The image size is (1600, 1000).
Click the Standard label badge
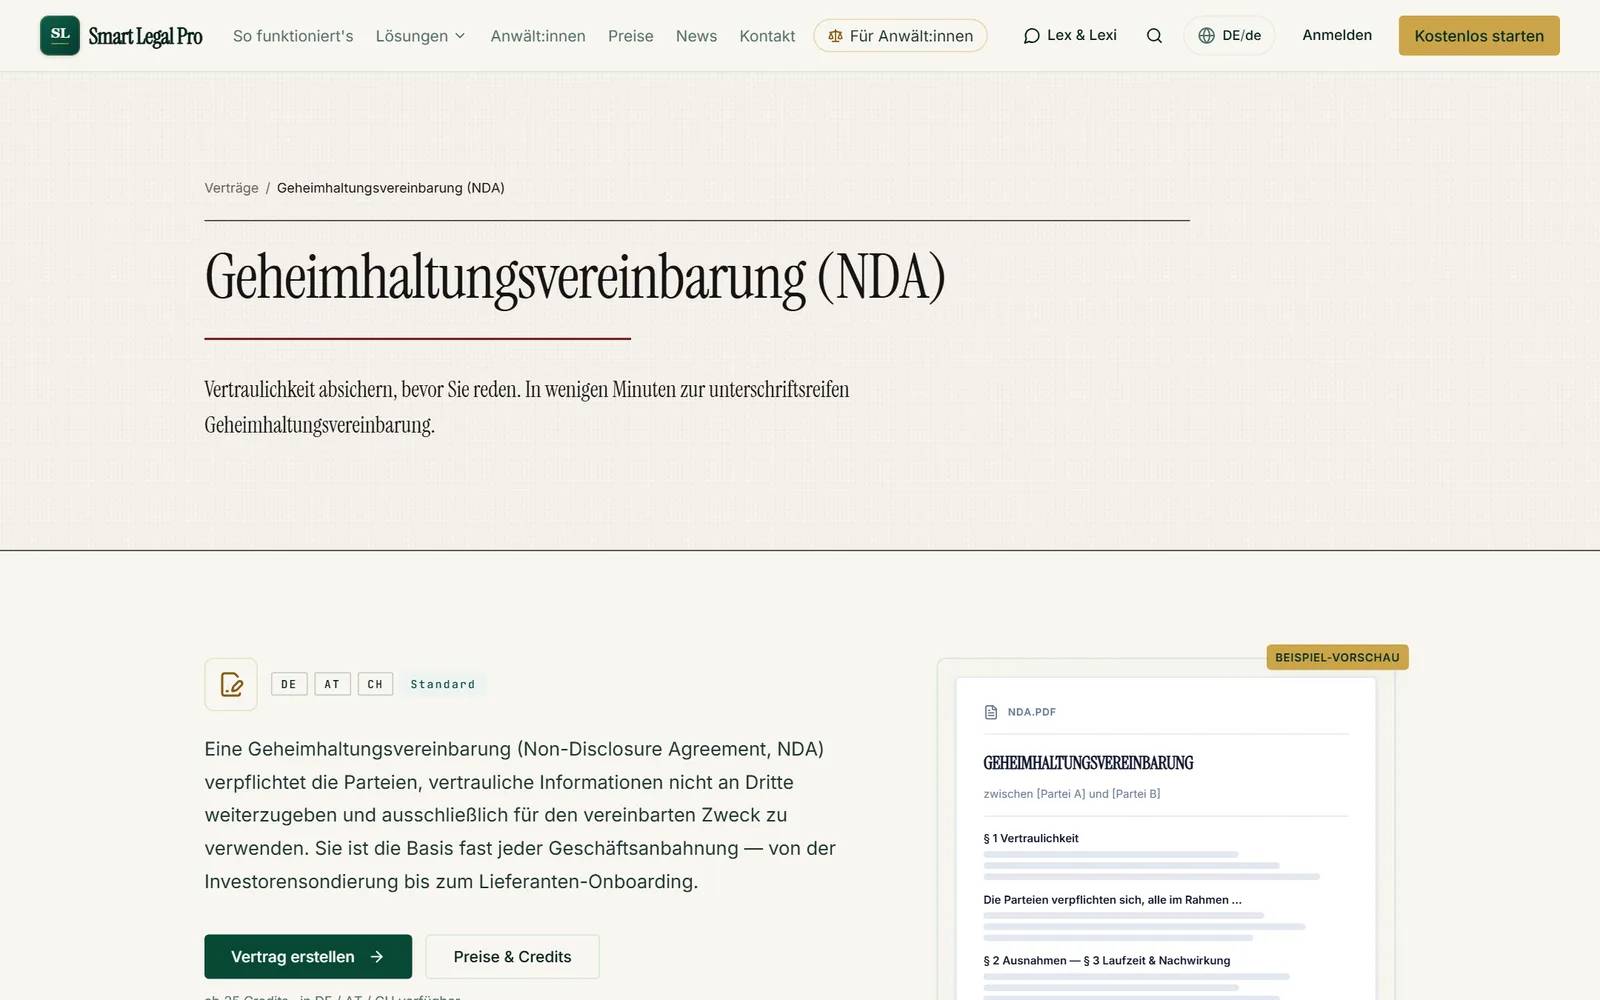click(x=443, y=684)
